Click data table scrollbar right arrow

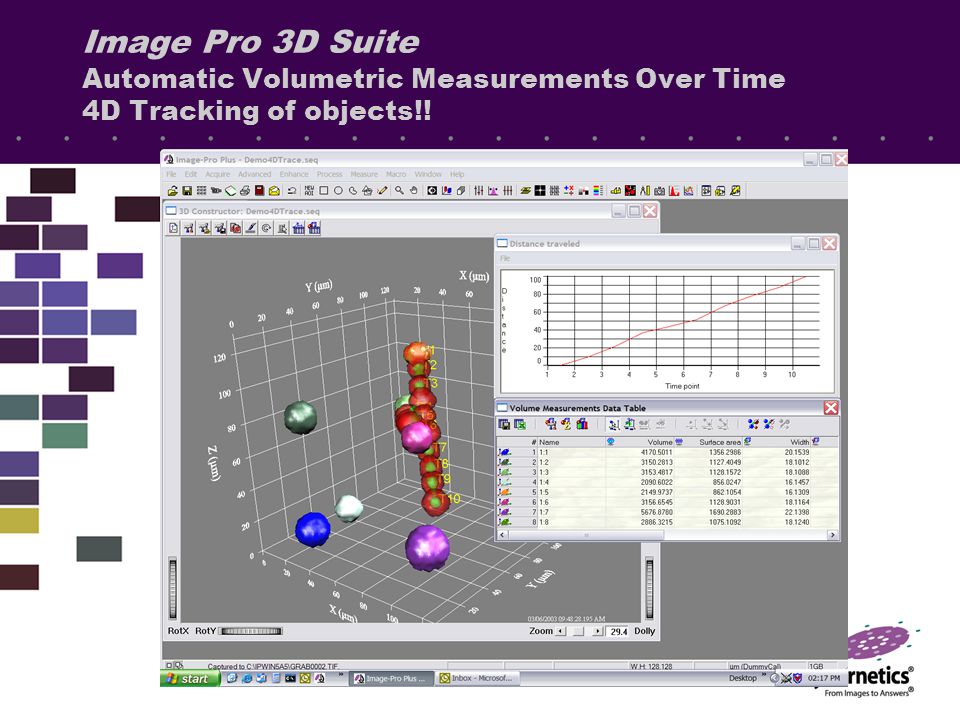pos(832,534)
